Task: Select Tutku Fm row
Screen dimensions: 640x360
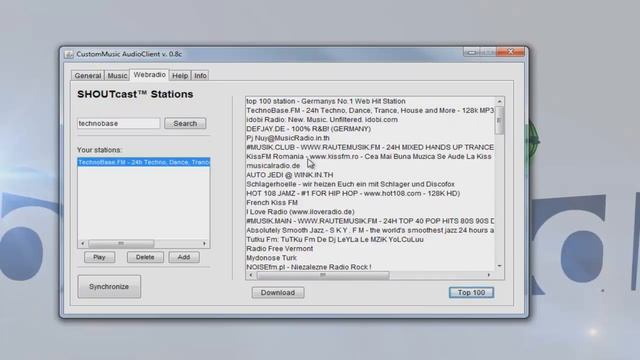Action: (x=370, y=240)
